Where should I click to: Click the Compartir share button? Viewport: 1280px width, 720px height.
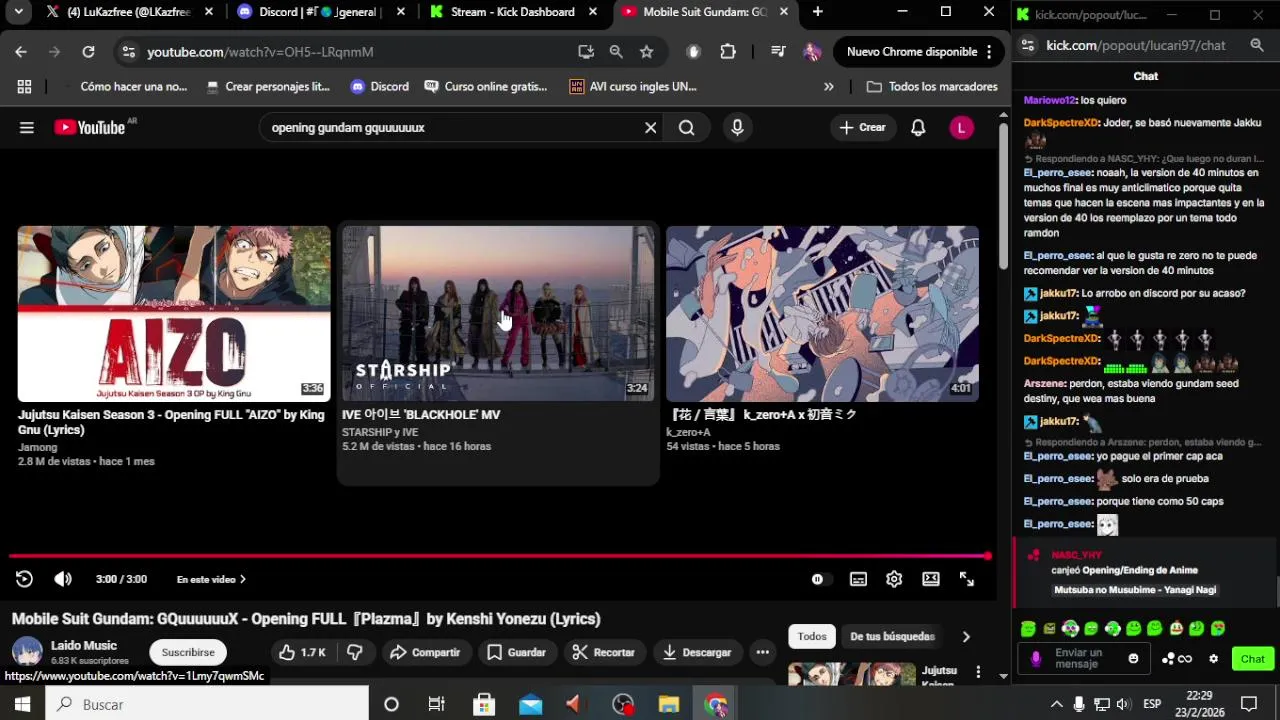(425, 652)
